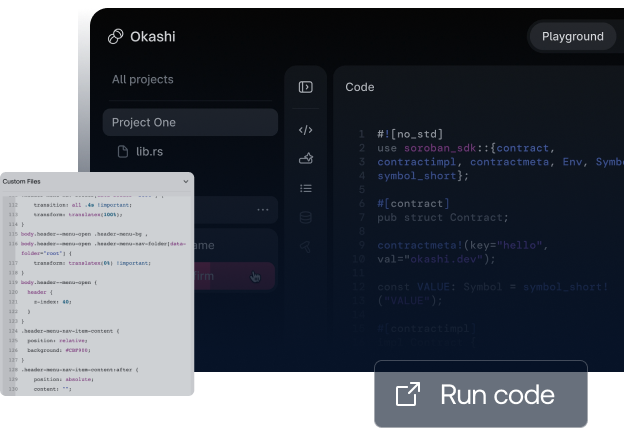Click line 124 .header-menu-nav-item-content
The width and height of the screenshot is (624, 428).
(x=70, y=331)
